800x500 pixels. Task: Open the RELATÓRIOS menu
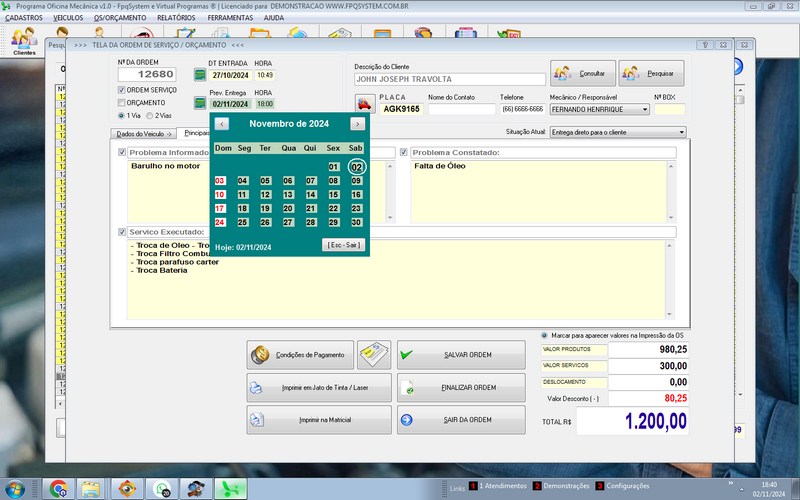click(x=176, y=18)
